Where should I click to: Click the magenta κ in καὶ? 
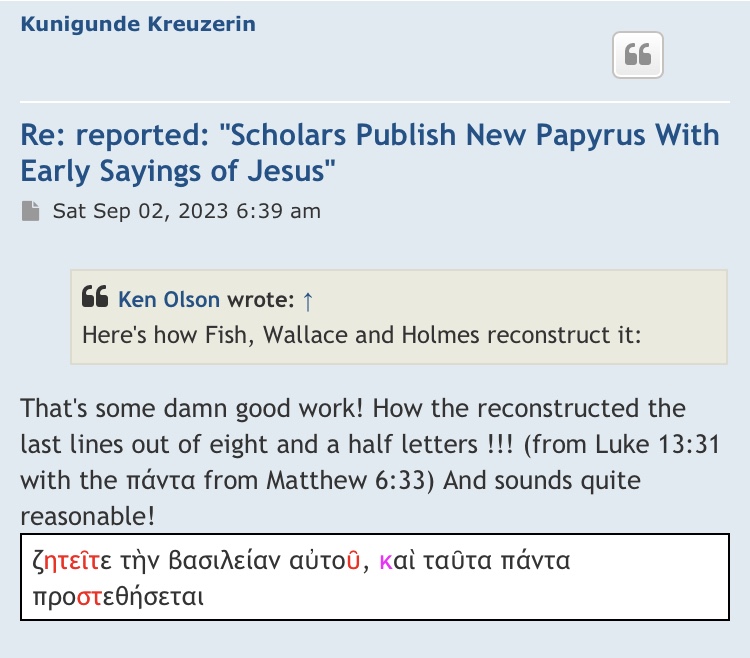[x=385, y=562]
